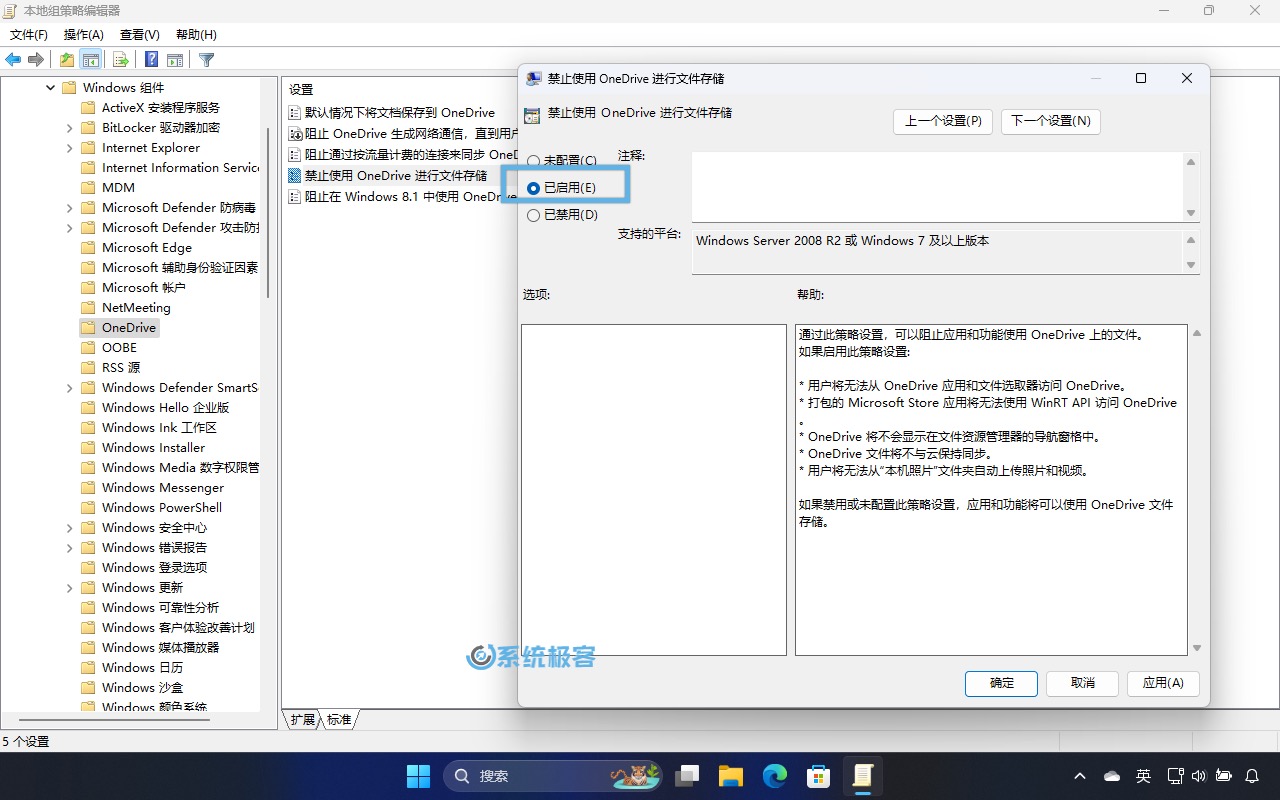
Task: Open Microsoft Store from the taskbar
Action: point(819,776)
